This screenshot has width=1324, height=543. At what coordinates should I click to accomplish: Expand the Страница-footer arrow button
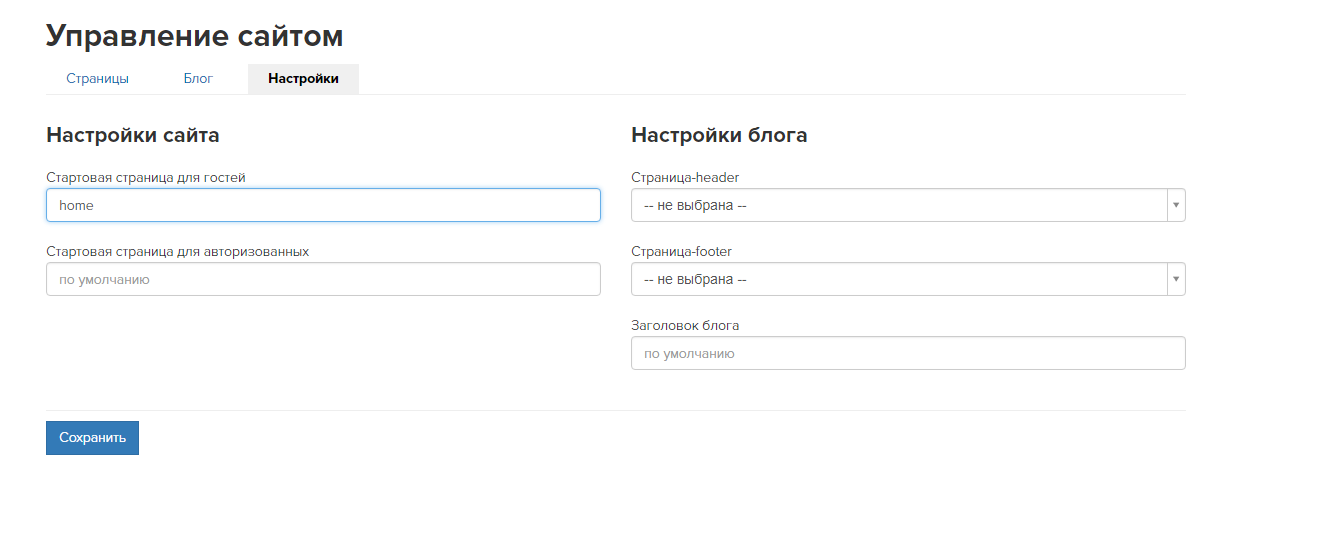1176,279
